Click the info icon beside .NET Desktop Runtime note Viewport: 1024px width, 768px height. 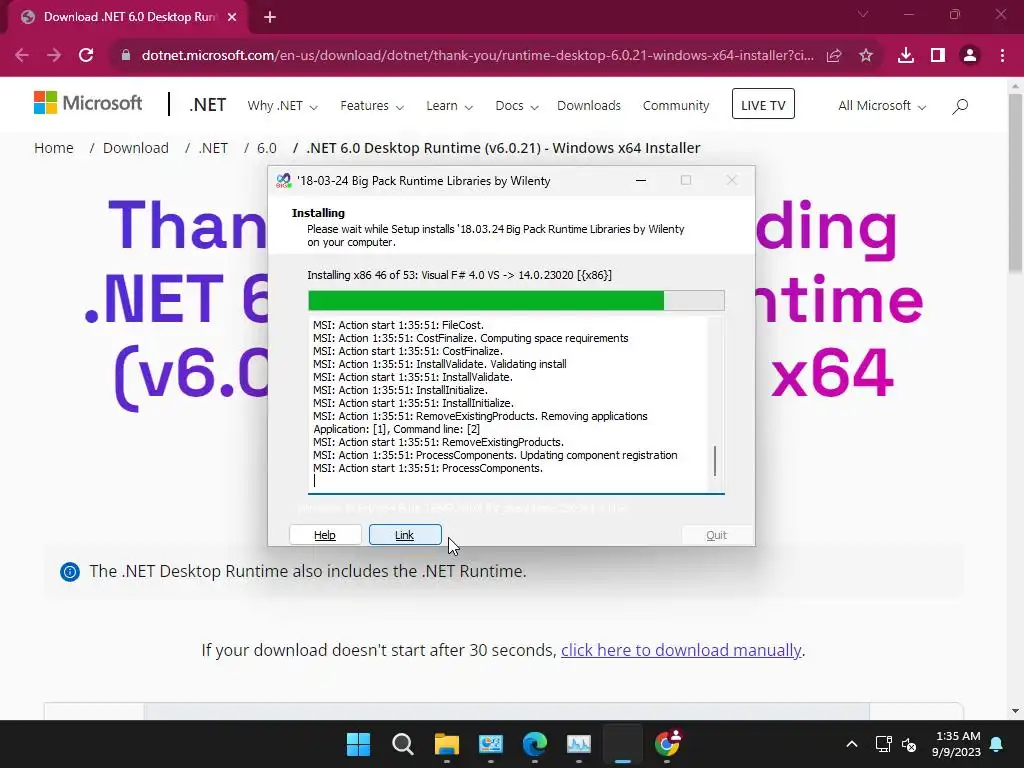click(70, 572)
